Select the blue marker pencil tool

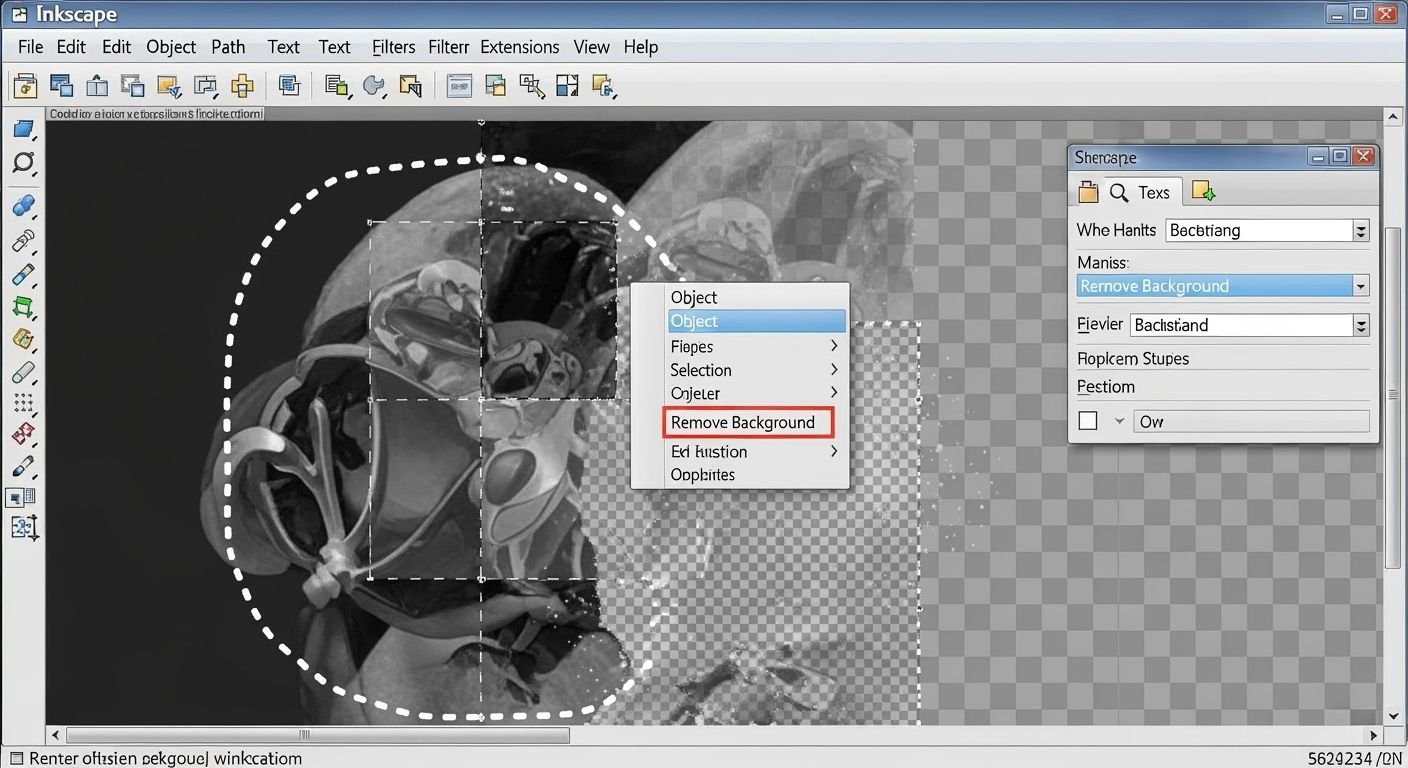pyautogui.click(x=23, y=274)
